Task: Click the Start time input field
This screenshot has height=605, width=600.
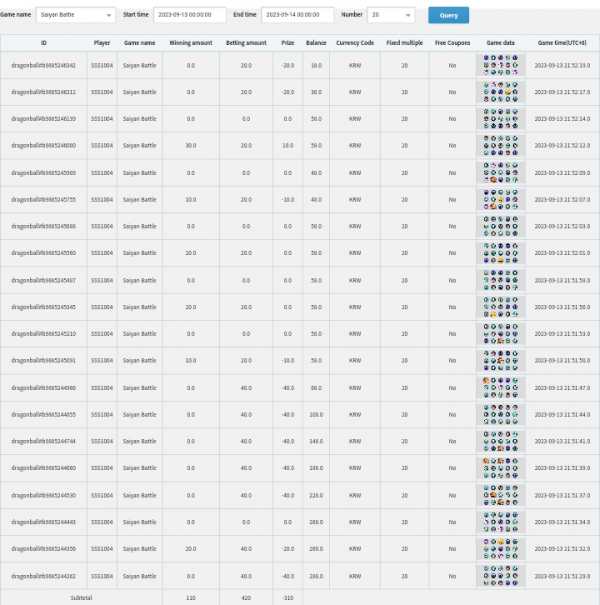Action: coord(189,15)
